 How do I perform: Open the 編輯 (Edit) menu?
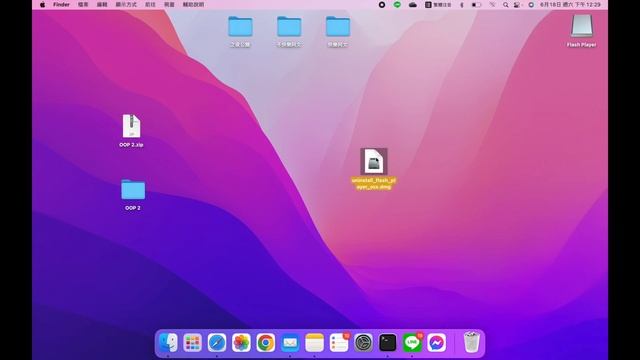102,4
